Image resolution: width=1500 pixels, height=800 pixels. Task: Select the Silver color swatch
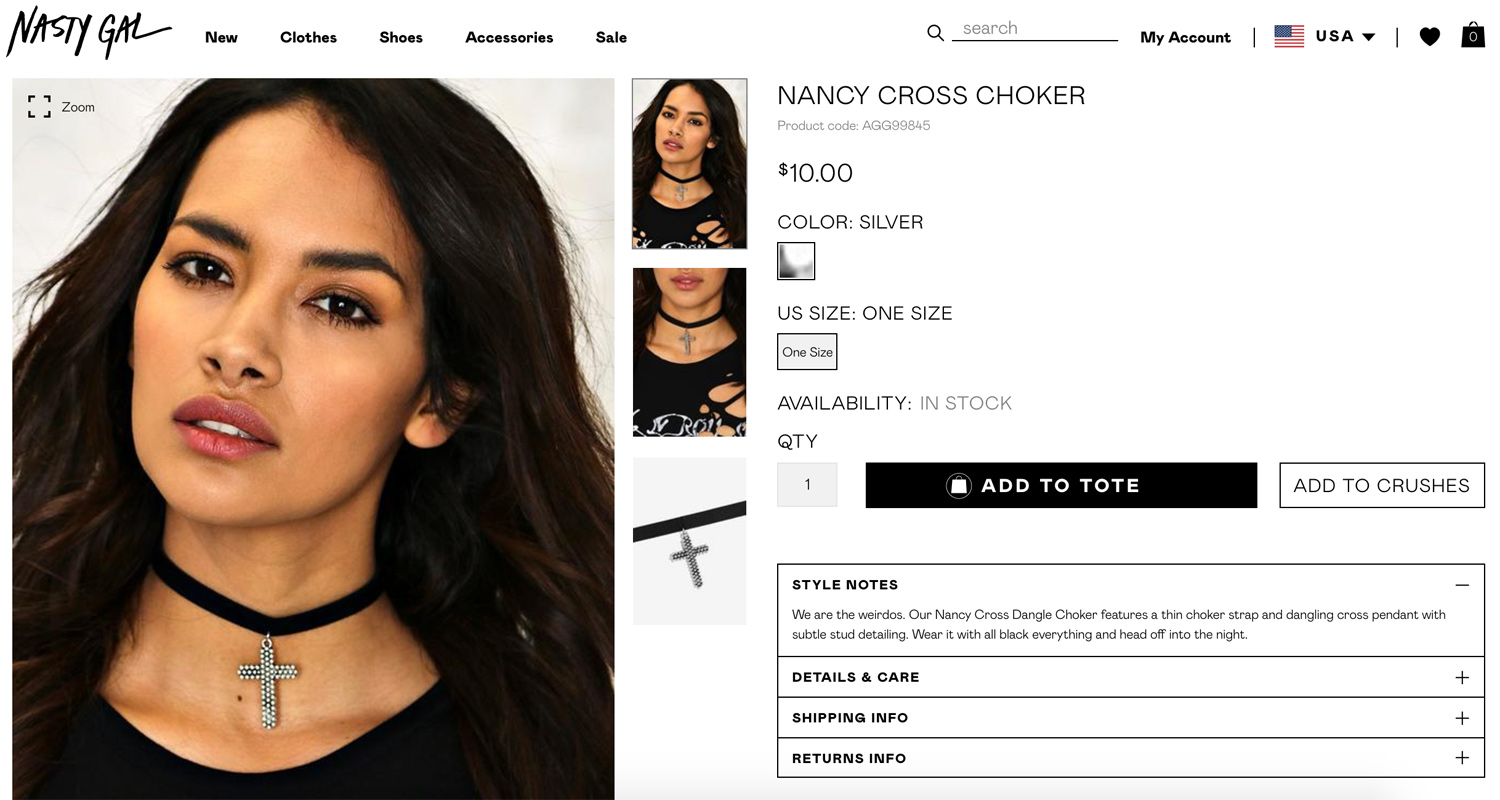(796, 261)
